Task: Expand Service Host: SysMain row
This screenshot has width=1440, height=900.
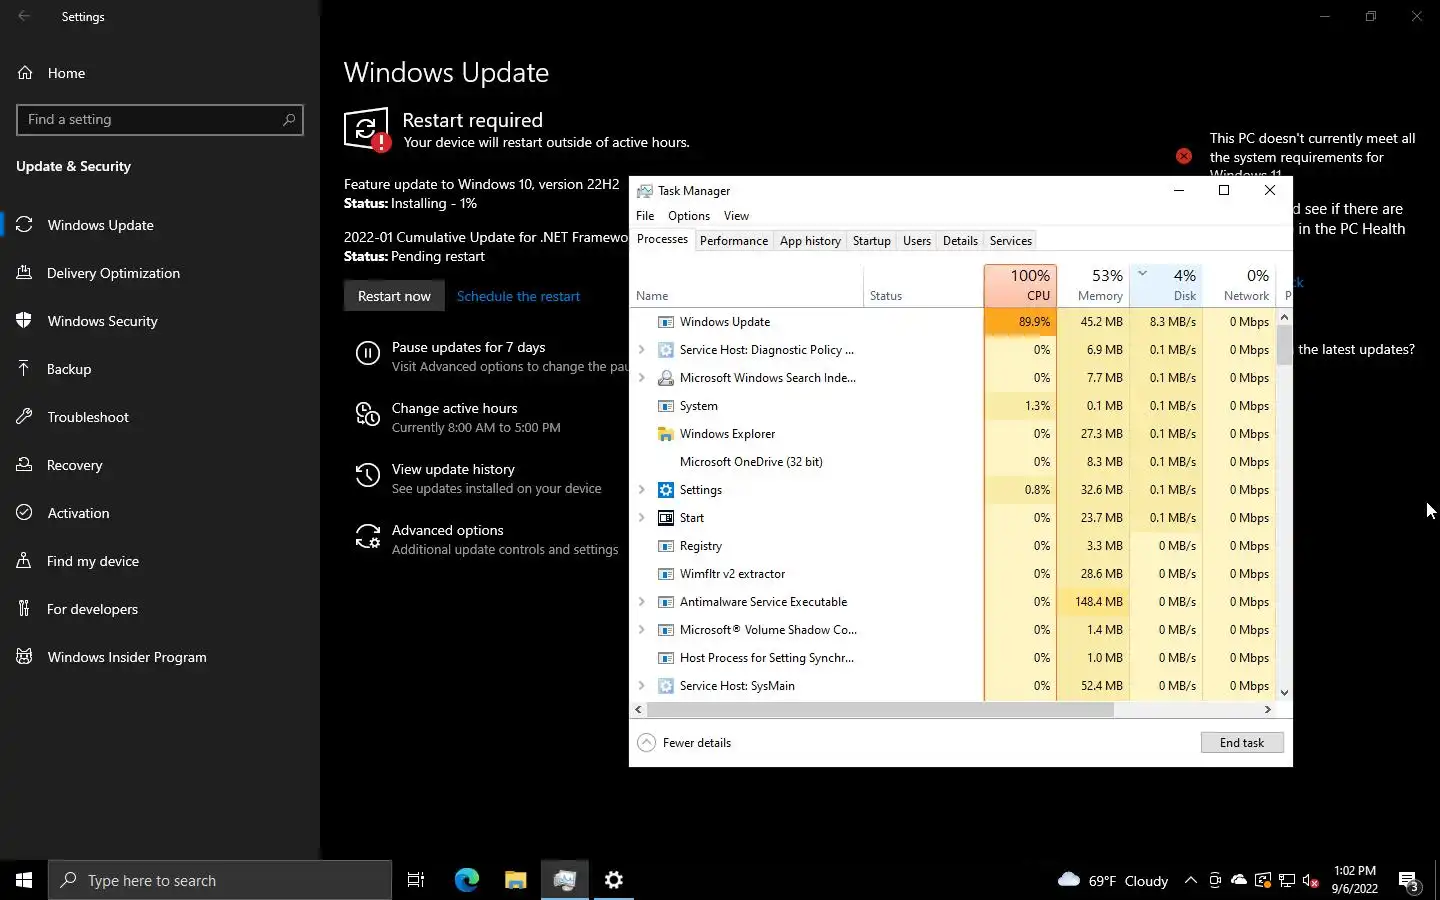Action: pyautogui.click(x=642, y=686)
